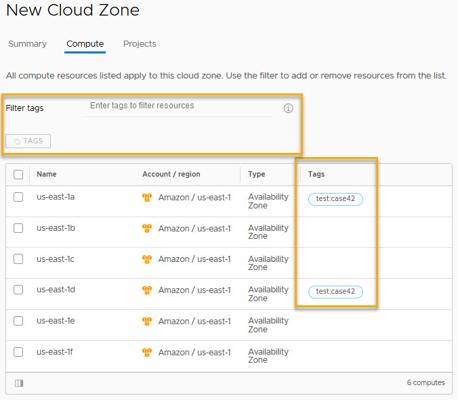Open the Projects tab

click(140, 44)
